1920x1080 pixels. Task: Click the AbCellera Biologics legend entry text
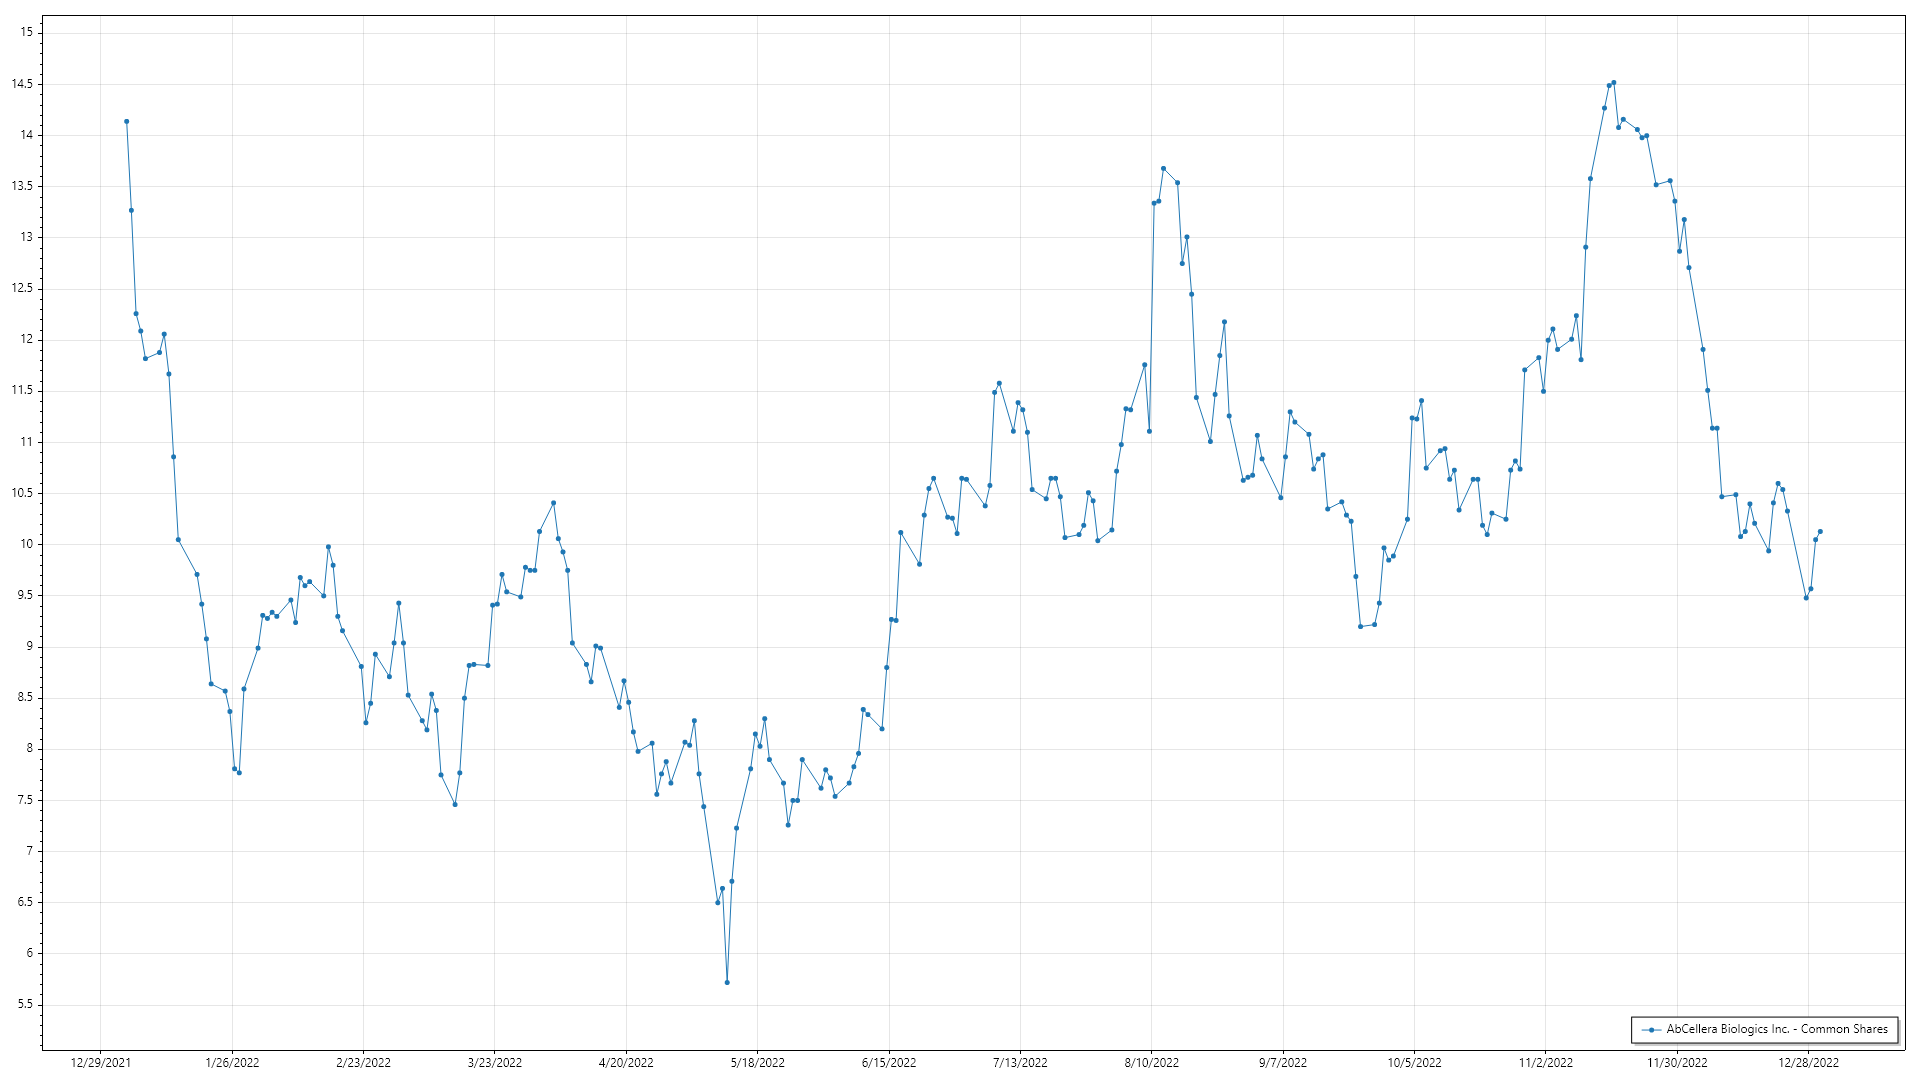pyautogui.click(x=1777, y=1029)
